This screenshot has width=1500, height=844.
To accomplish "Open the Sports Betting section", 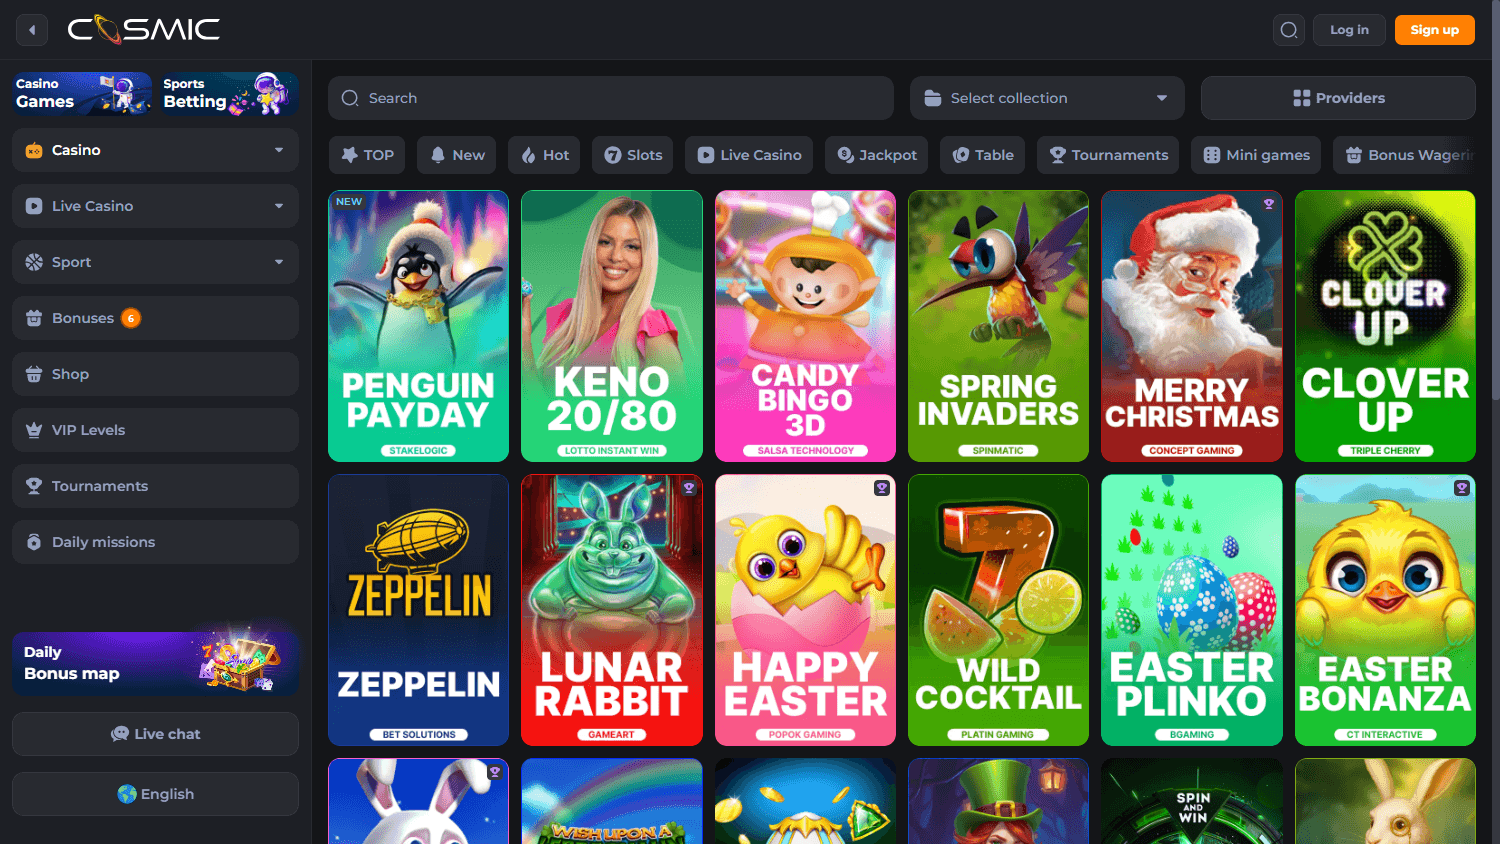I will tap(228, 93).
